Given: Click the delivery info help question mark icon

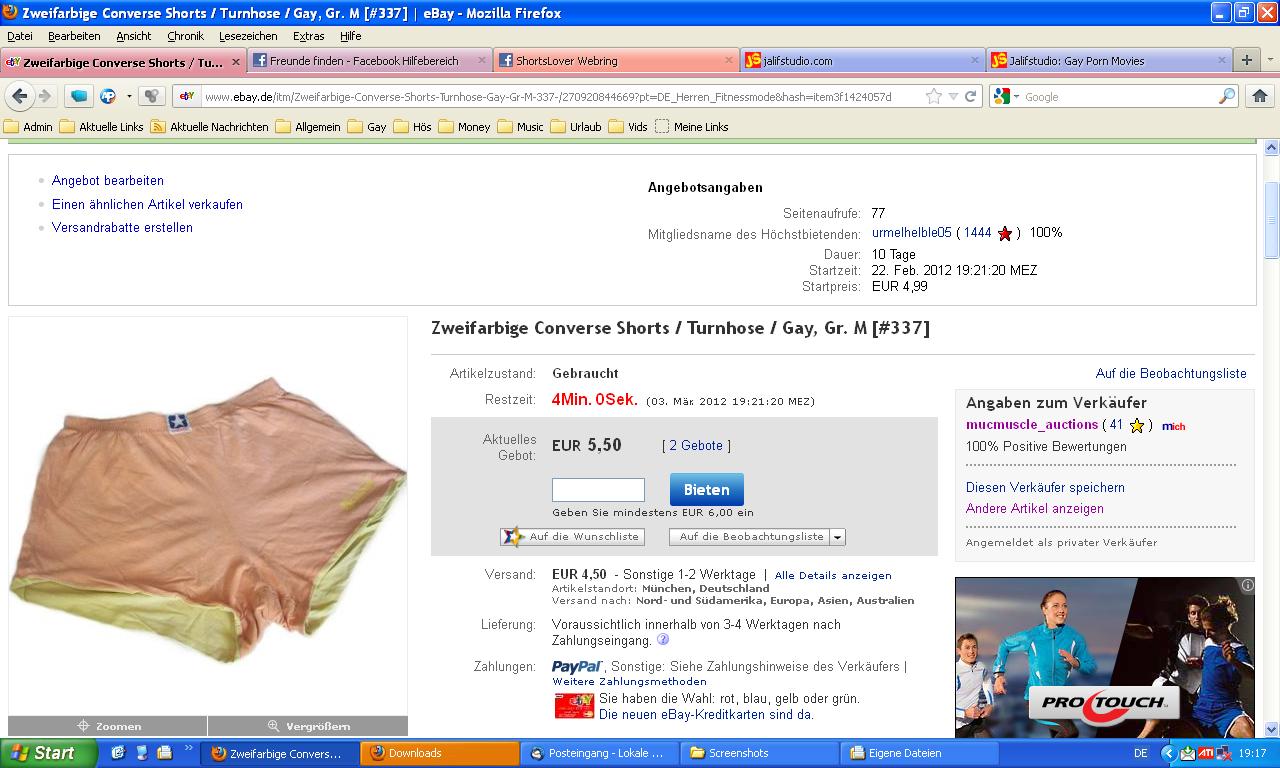Looking at the screenshot, I should [663, 640].
